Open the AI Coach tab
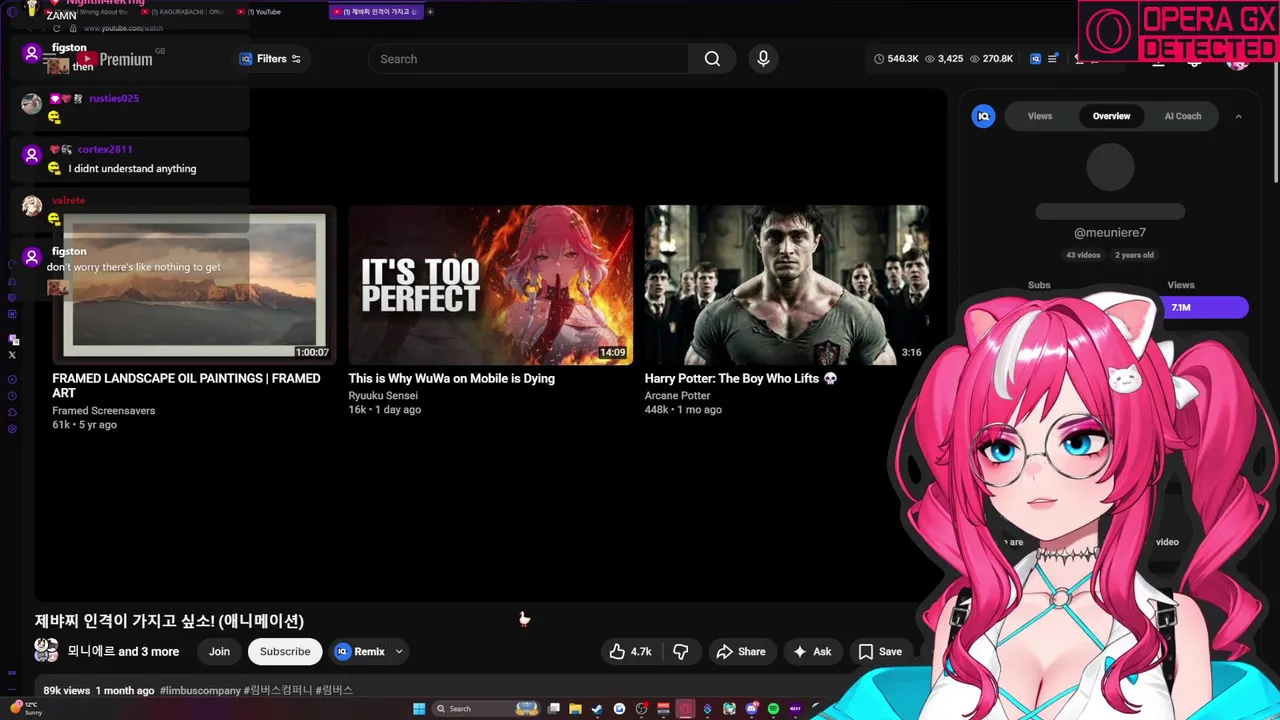 [x=1182, y=116]
